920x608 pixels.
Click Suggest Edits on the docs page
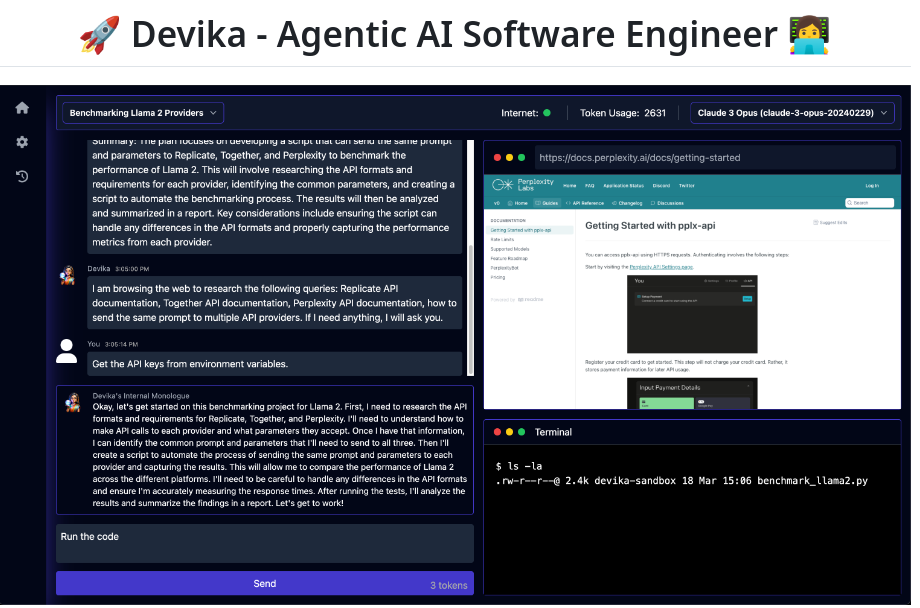coord(831,223)
